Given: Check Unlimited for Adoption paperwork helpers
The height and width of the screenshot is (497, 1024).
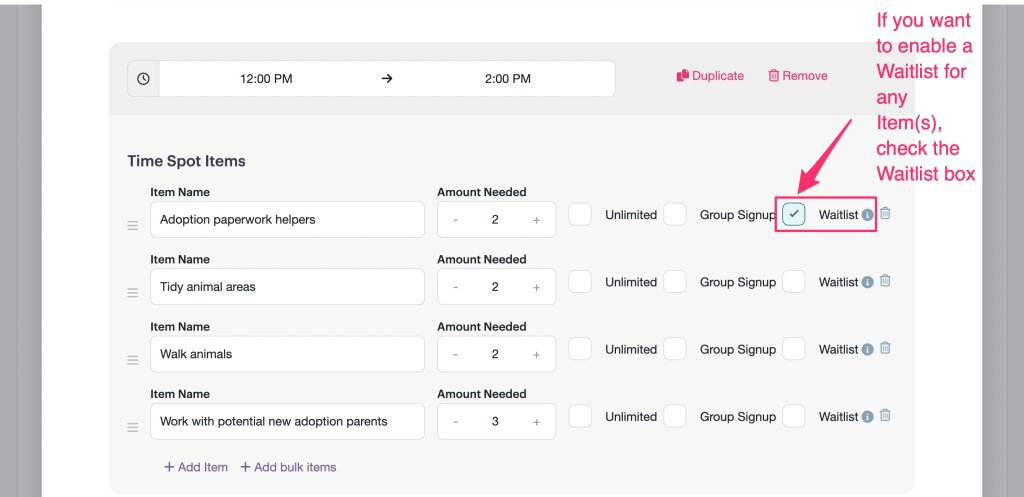Looking at the screenshot, I should point(580,214).
